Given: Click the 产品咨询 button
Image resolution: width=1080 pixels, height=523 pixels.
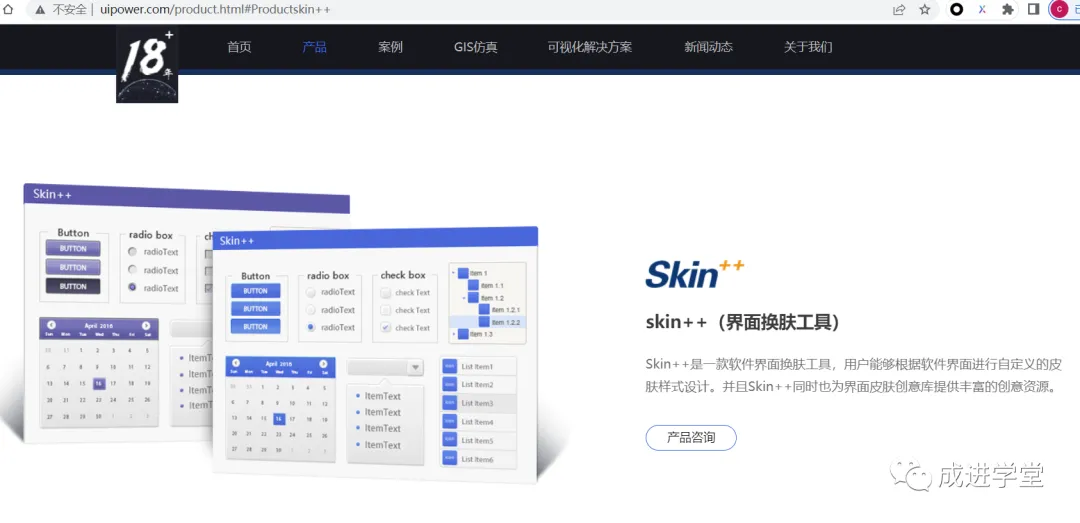Looking at the screenshot, I should tap(691, 438).
